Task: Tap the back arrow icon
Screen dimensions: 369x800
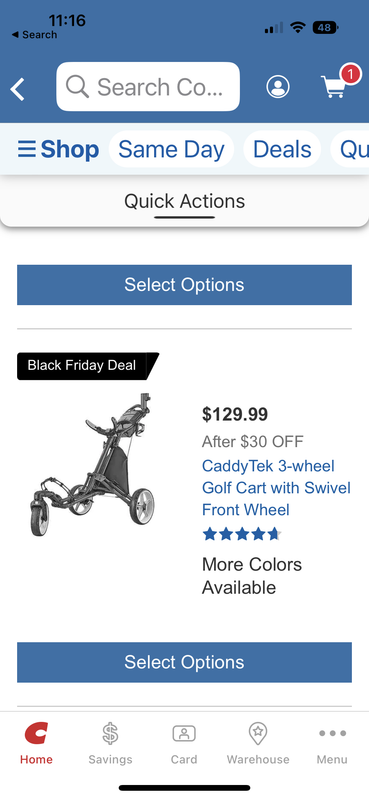Action: [x=17, y=89]
